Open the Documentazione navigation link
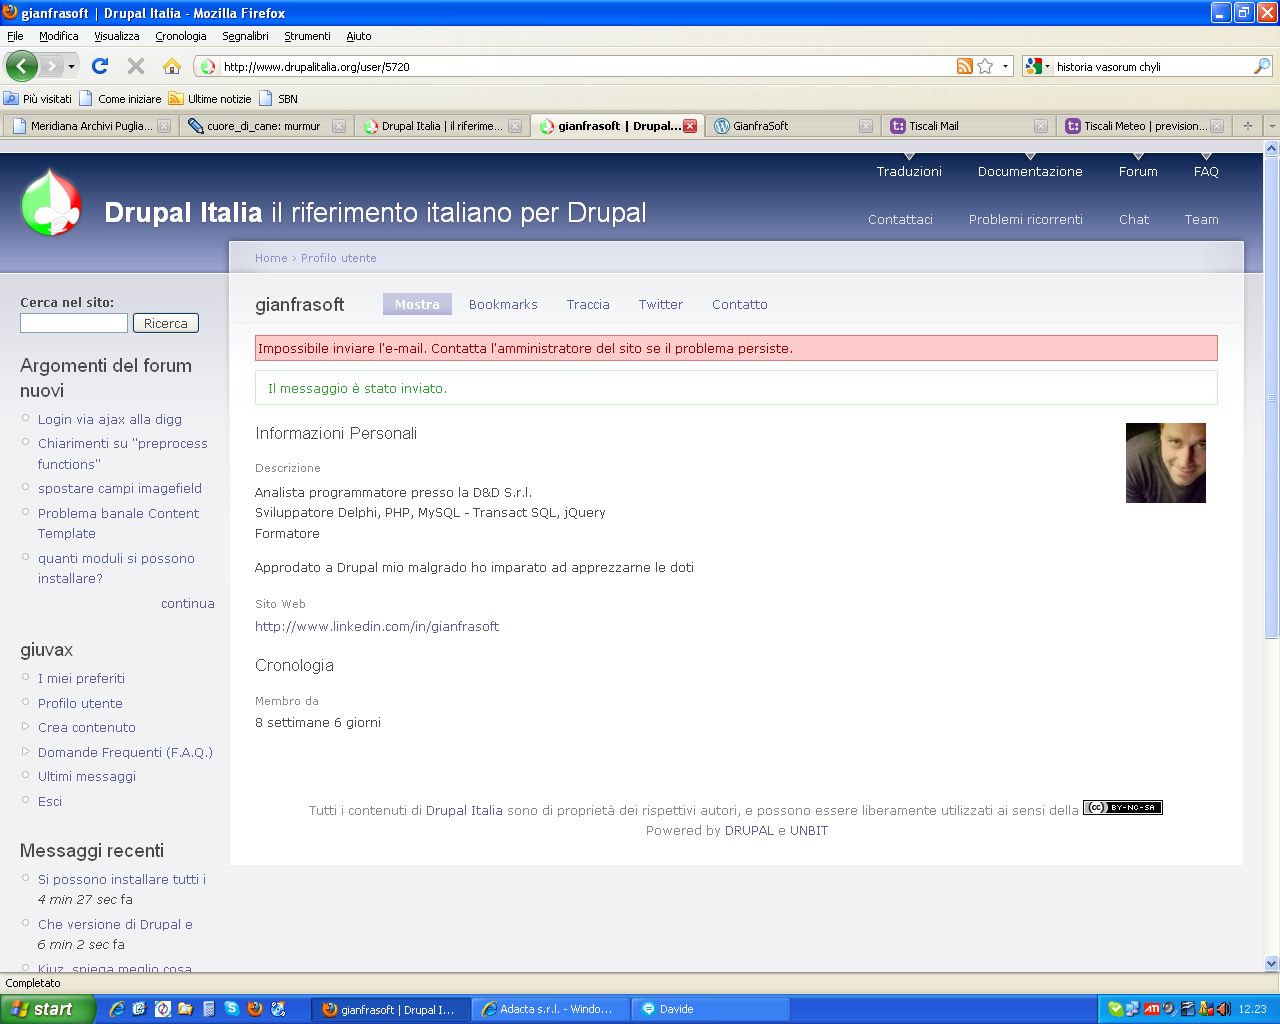Image resolution: width=1280 pixels, height=1024 pixels. tap(1030, 171)
